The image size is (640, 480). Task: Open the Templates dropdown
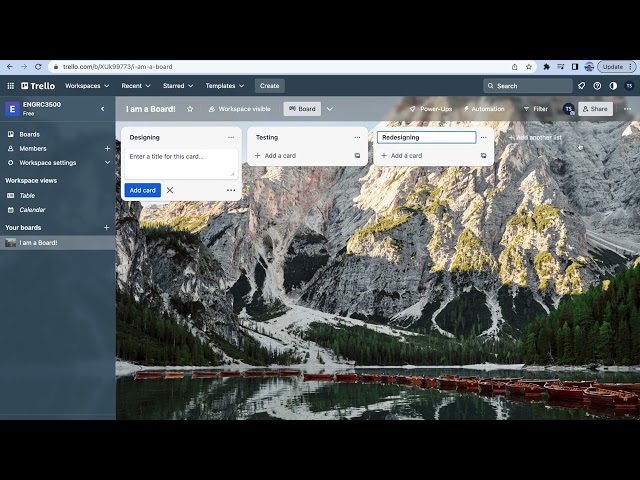(224, 86)
